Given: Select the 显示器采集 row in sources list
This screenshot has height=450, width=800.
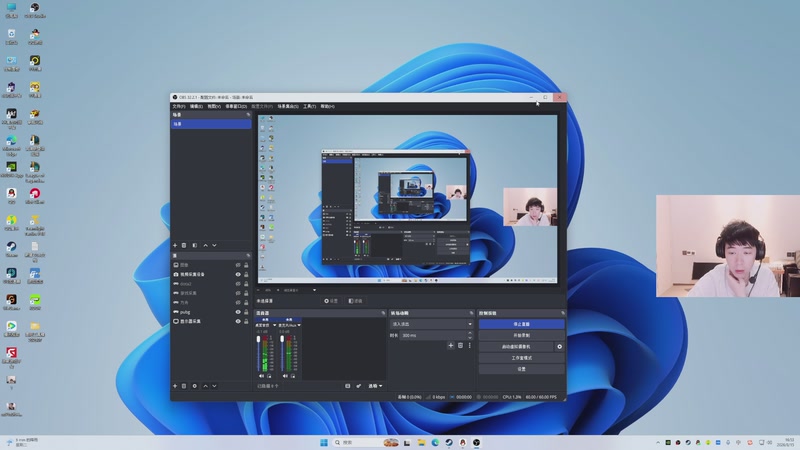Looking at the screenshot, I should point(211,321).
